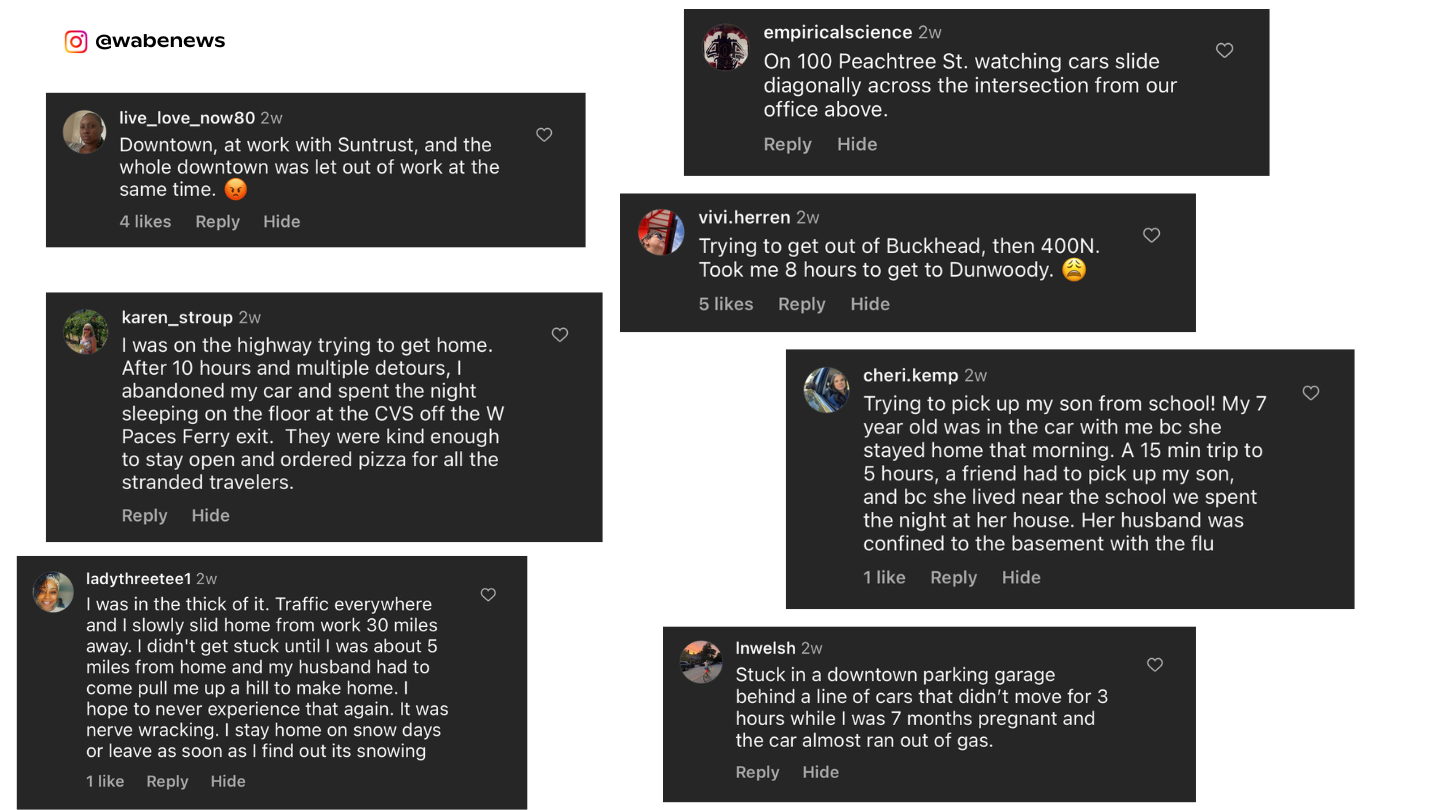The image size is (1440, 810).
Task: Tap heart on ladythreetee1's comment
Action: [488, 595]
